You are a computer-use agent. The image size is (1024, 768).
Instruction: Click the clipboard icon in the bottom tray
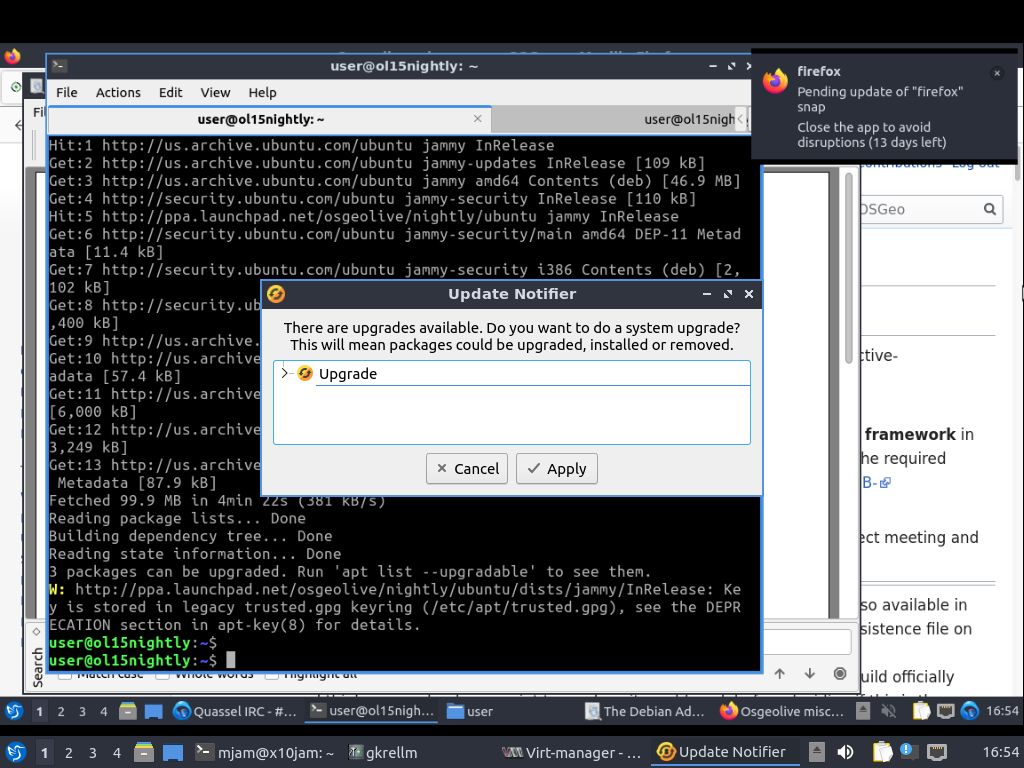tap(881, 752)
